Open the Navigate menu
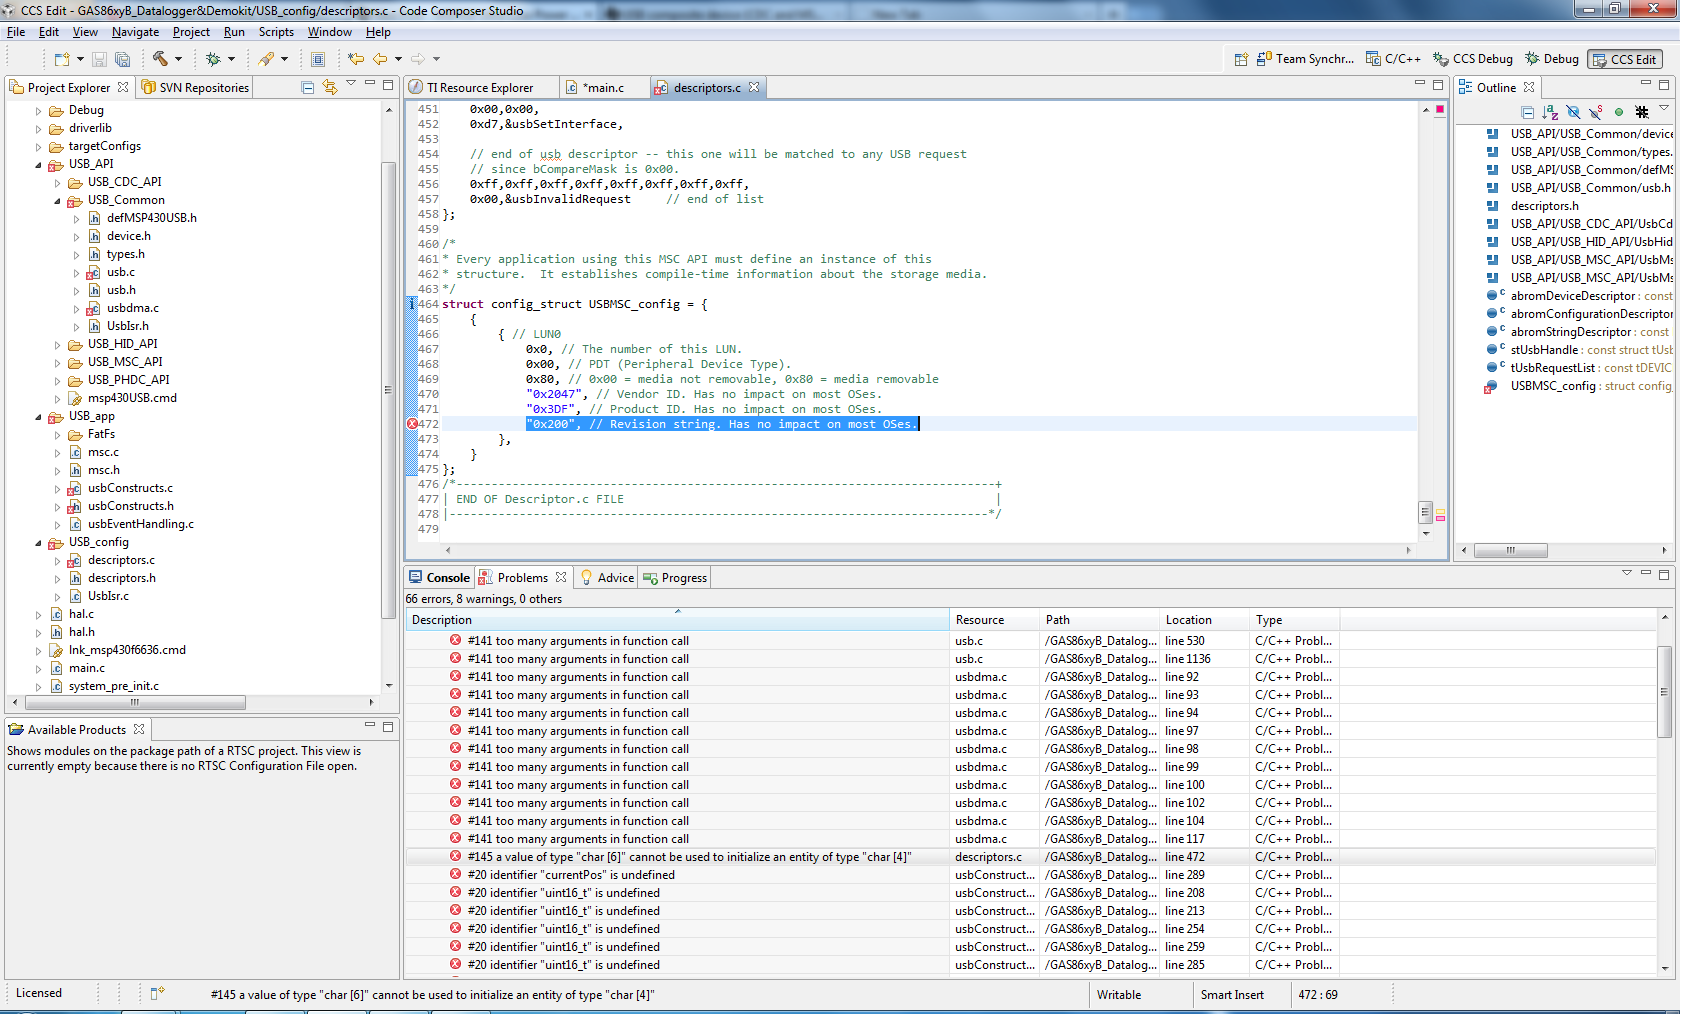The image size is (1681, 1014). [135, 31]
